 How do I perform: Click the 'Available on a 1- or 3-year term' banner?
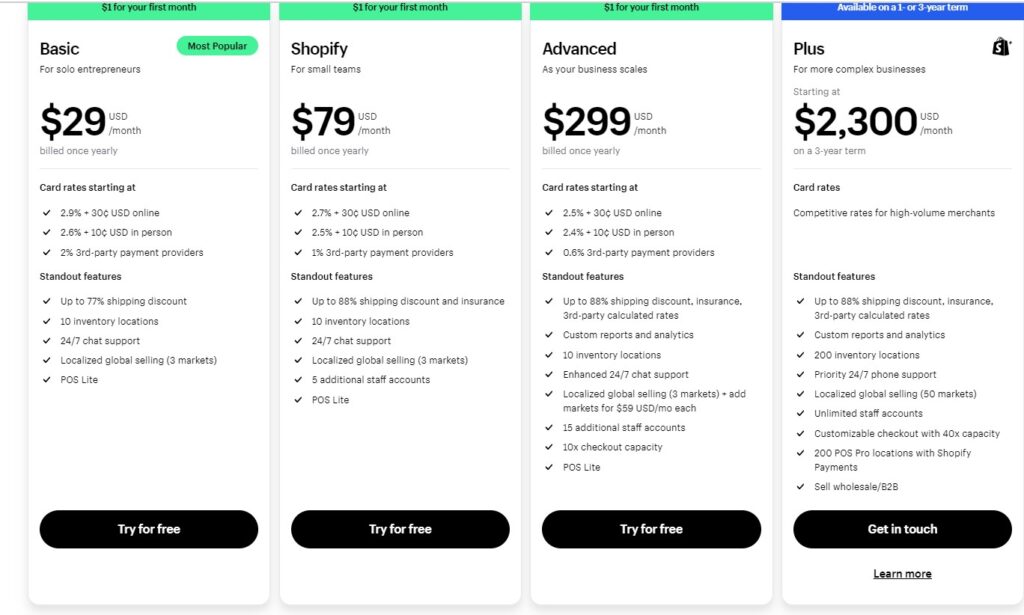click(903, 9)
